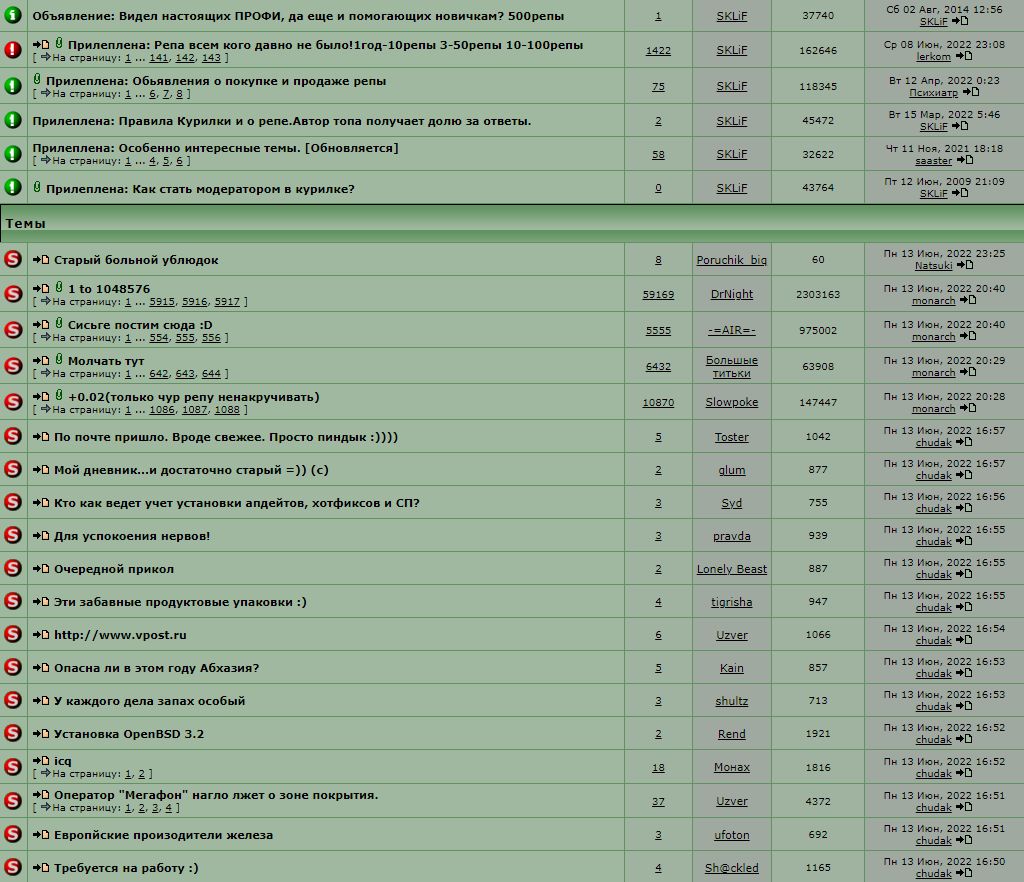Jump to newest post in '1 to 1048576'
The image size is (1024, 882).
[x=41, y=289]
